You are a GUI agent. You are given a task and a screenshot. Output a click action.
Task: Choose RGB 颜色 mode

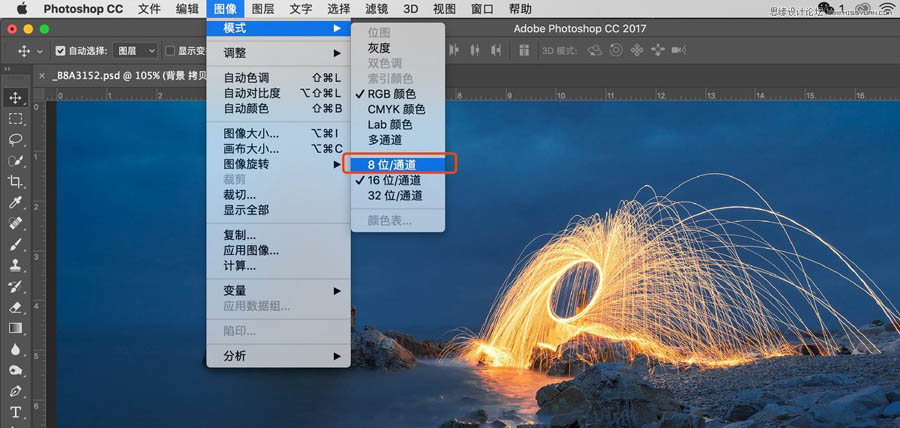(398, 94)
